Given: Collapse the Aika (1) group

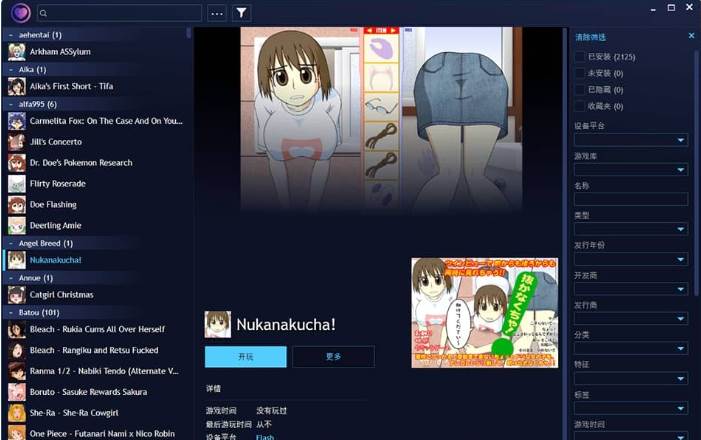Looking at the screenshot, I should pyautogui.click(x=11, y=69).
